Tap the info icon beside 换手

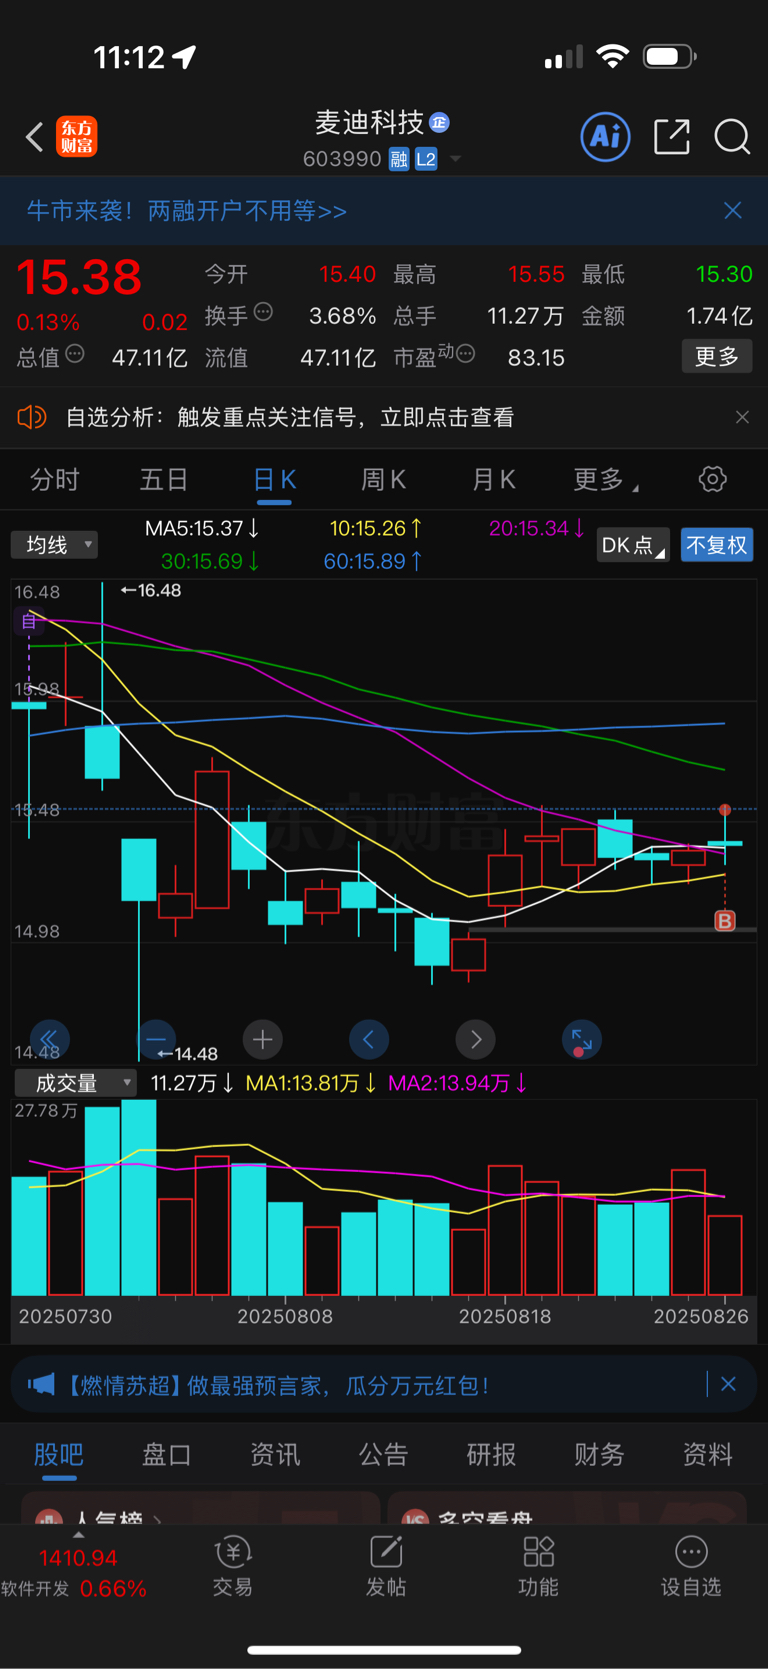pyautogui.click(x=264, y=312)
